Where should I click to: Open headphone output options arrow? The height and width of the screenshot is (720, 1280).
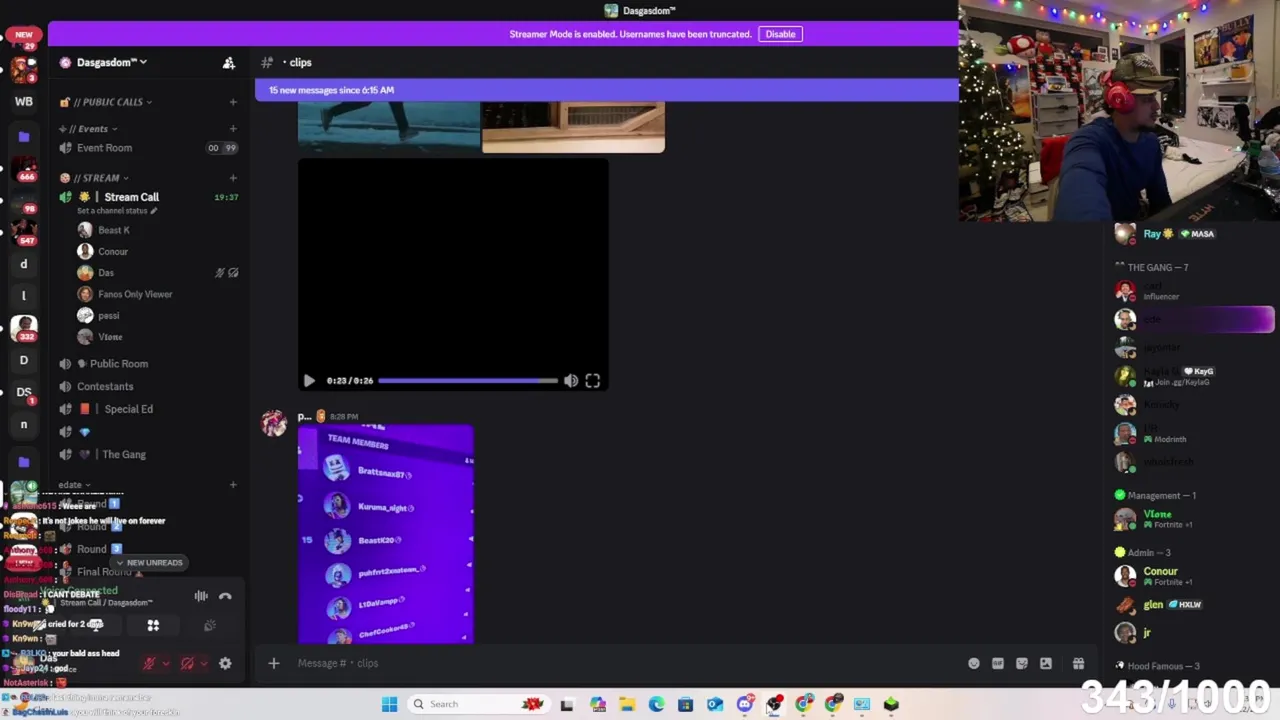(203, 663)
